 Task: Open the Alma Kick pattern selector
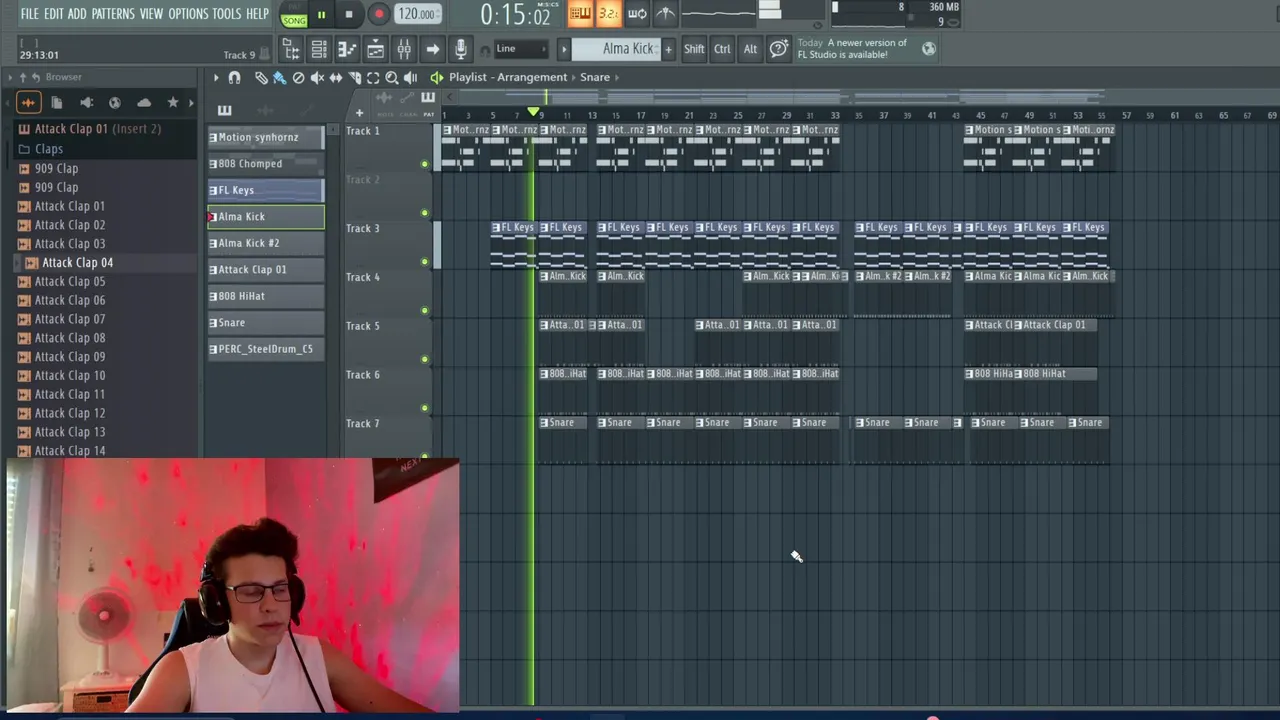[x=617, y=49]
